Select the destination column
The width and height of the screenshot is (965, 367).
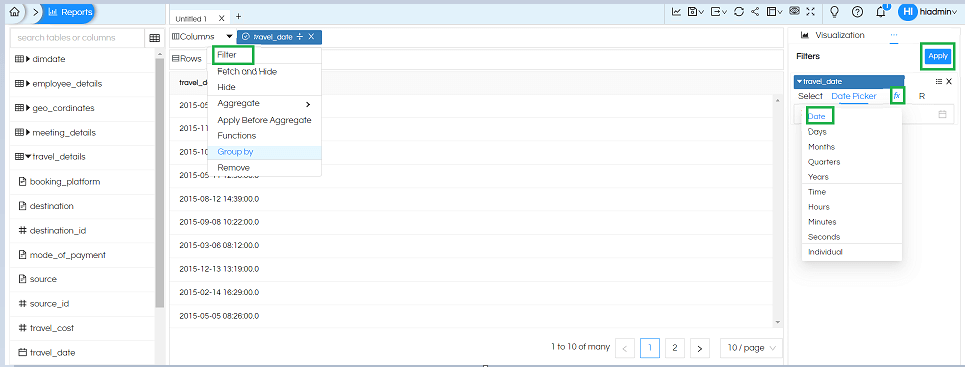tap(52, 206)
